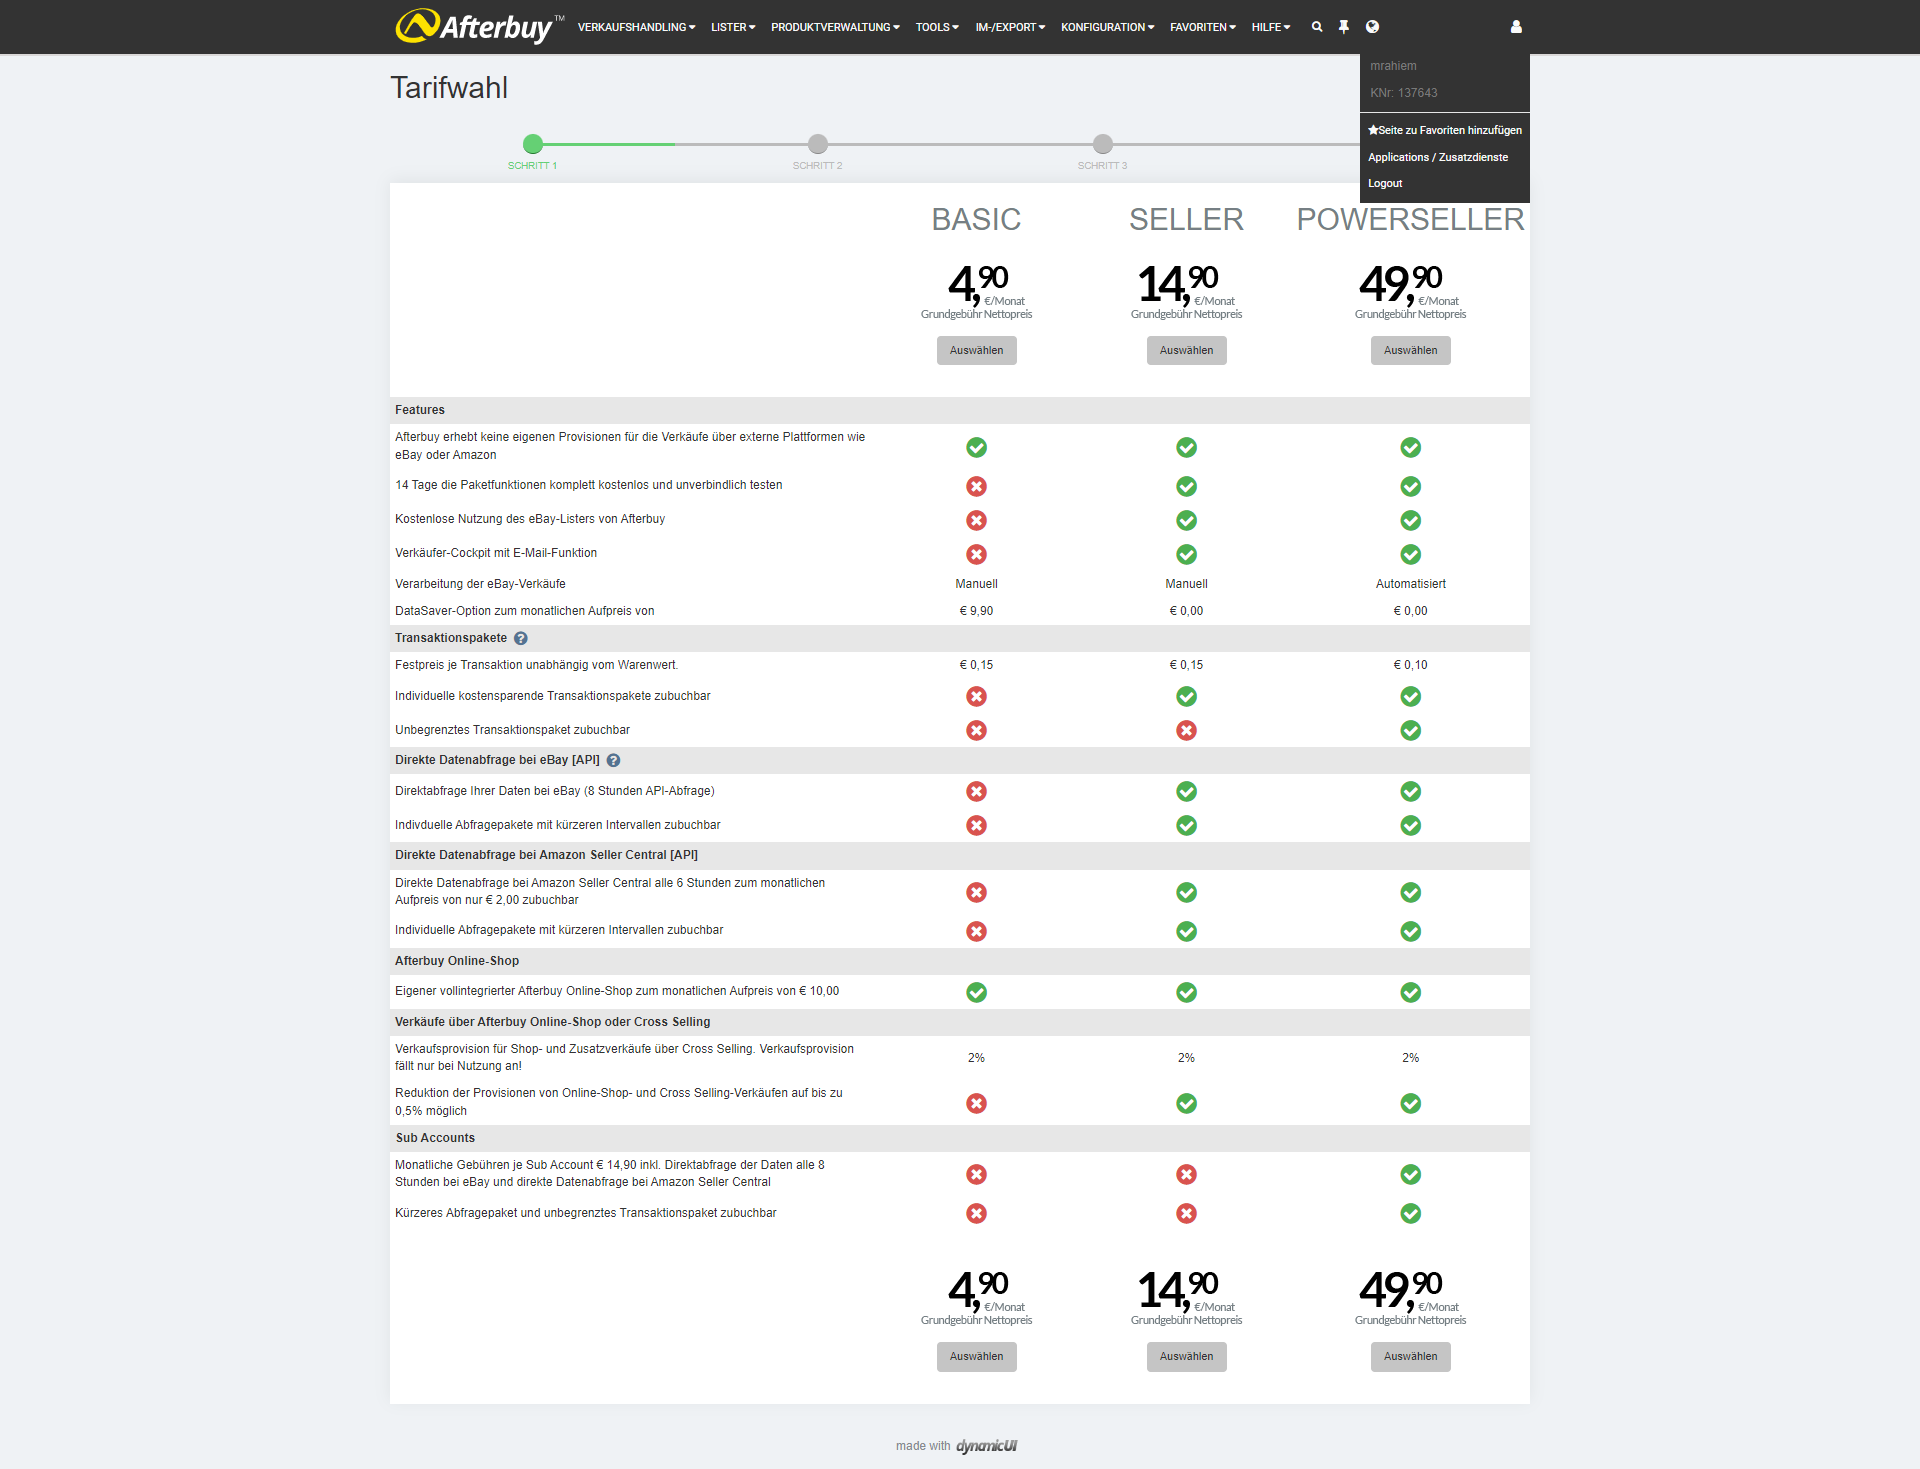Click the user profile icon
Screen dimensions: 1920x1469
(1514, 26)
